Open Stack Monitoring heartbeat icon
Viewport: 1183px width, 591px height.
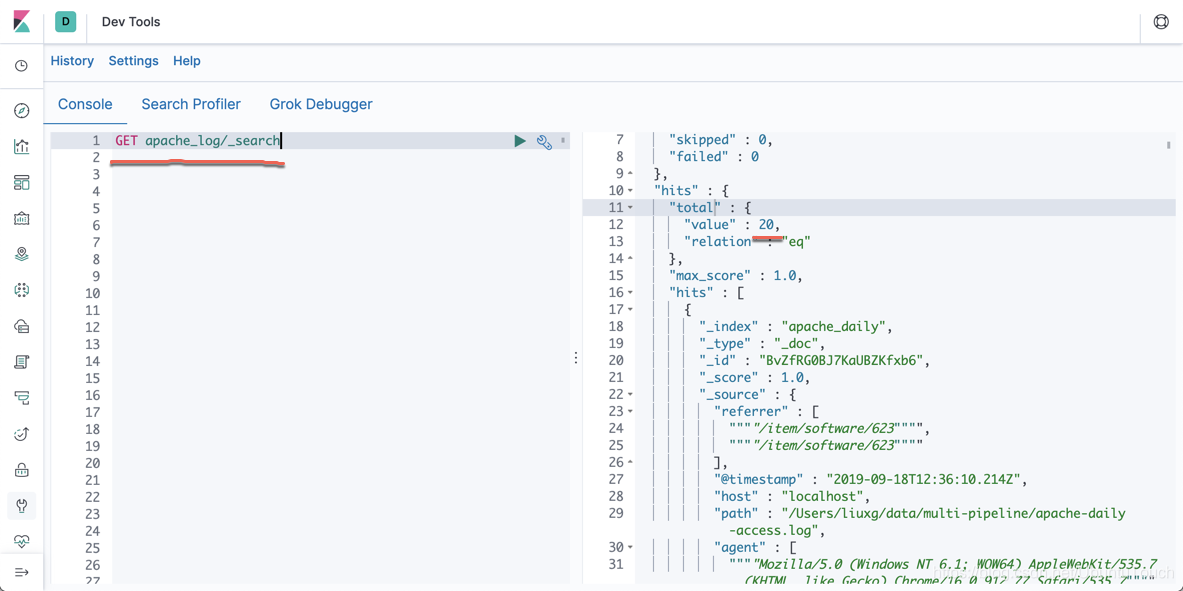click(22, 540)
